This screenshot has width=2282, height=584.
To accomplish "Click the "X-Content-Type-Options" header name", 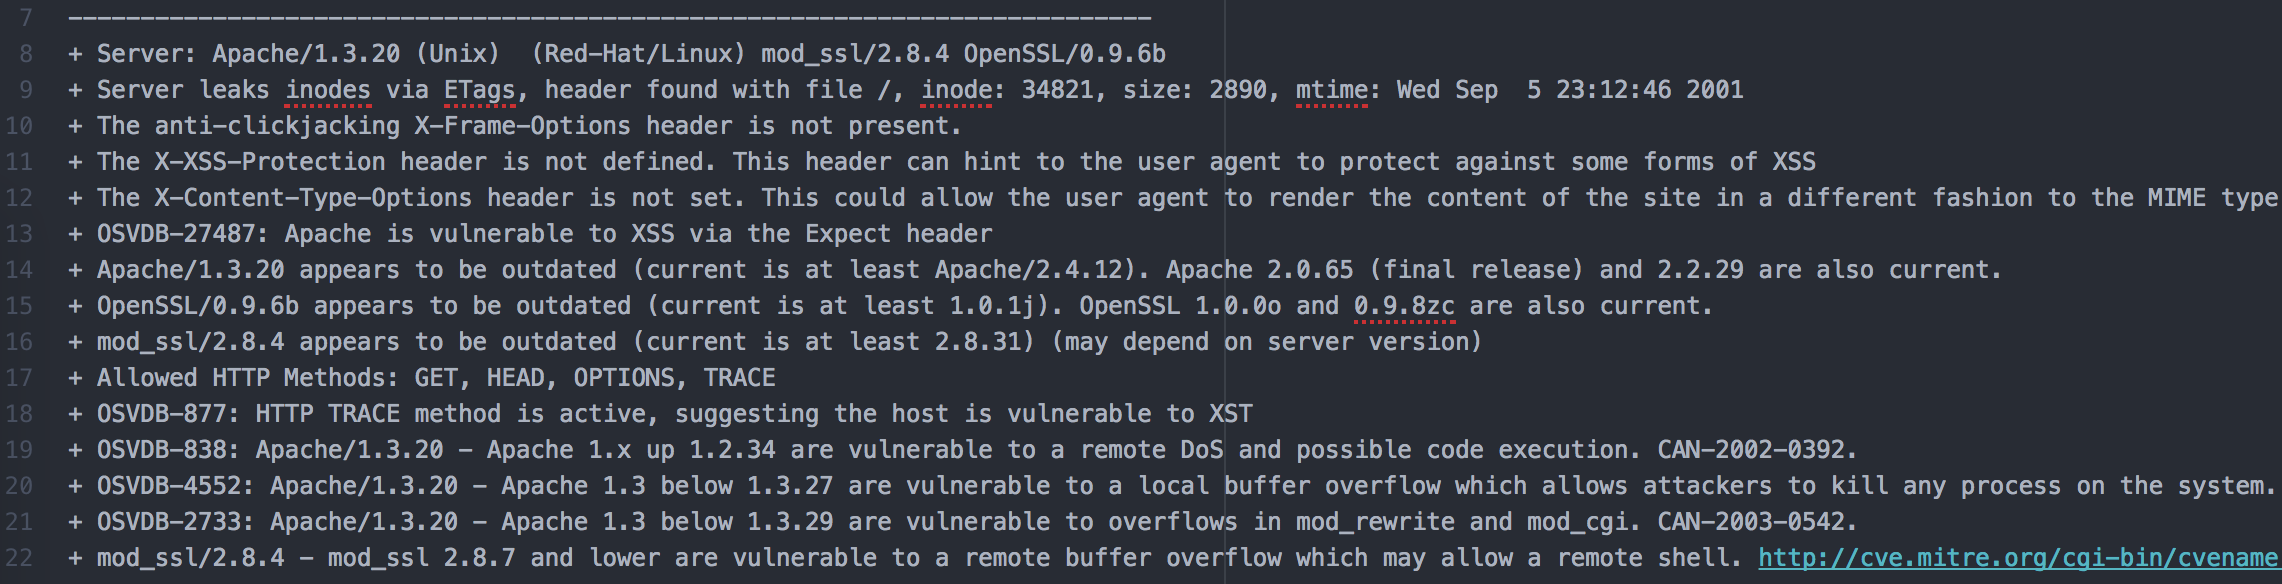I will tap(313, 198).
